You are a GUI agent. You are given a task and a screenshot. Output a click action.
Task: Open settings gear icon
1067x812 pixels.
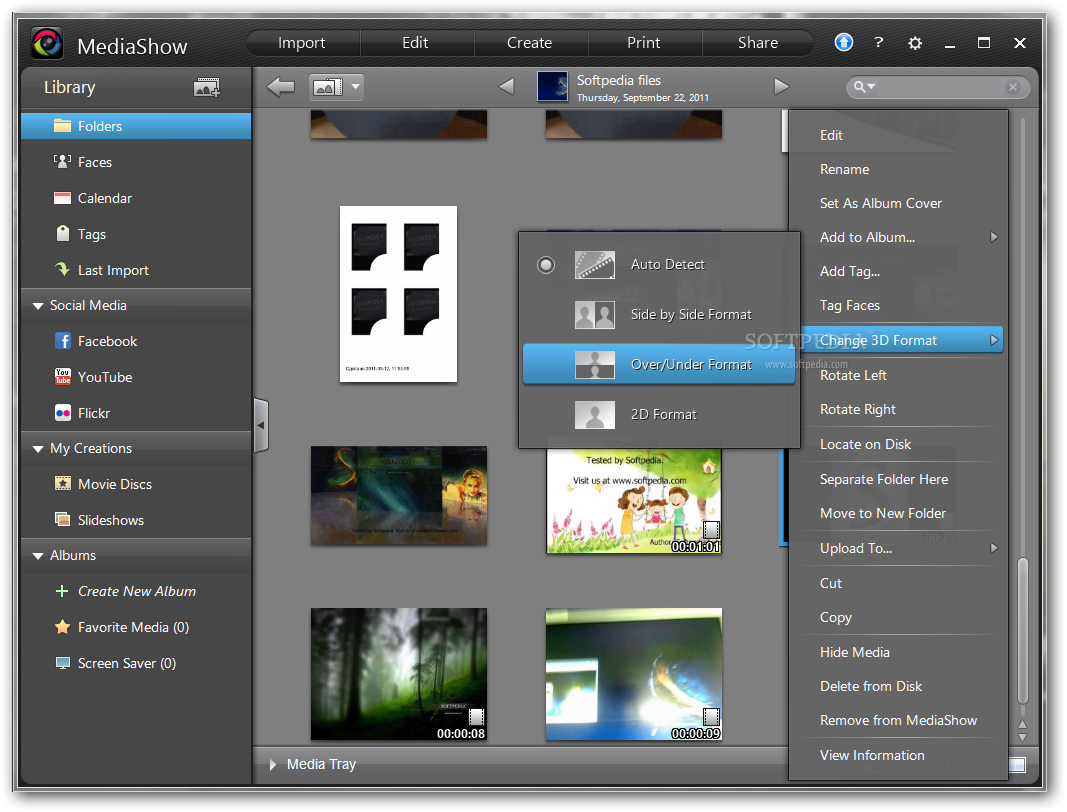915,43
